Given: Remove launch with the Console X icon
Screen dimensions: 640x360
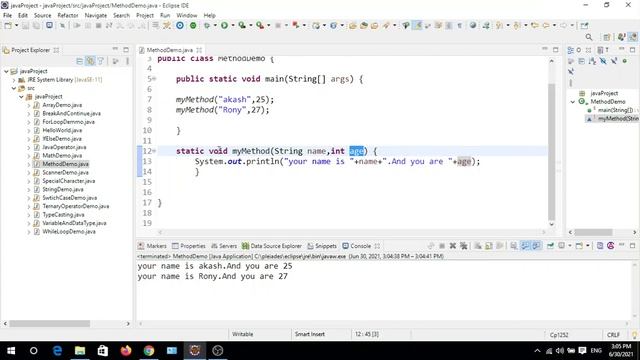Looking at the screenshot, I should pyautogui.click(x=453, y=246).
